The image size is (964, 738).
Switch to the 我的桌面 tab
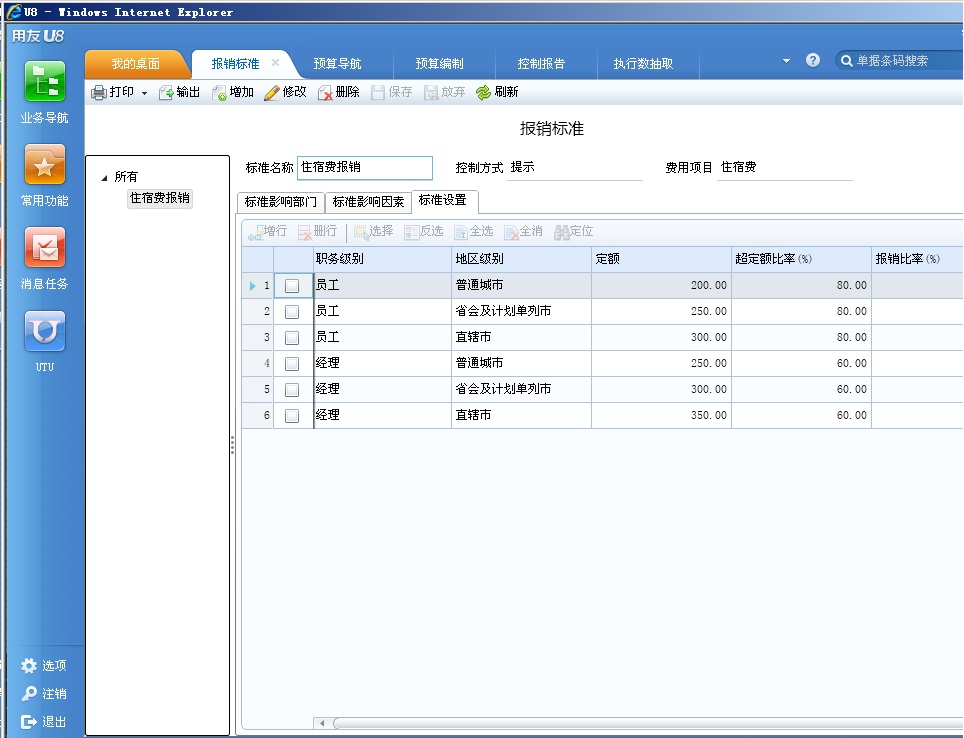(135, 64)
